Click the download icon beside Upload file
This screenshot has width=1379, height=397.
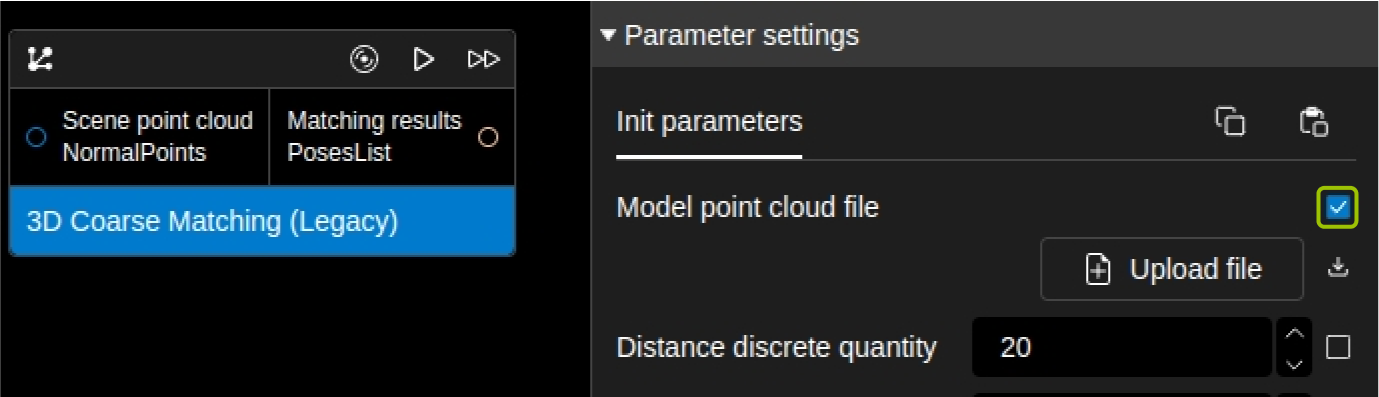click(1338, 268)
